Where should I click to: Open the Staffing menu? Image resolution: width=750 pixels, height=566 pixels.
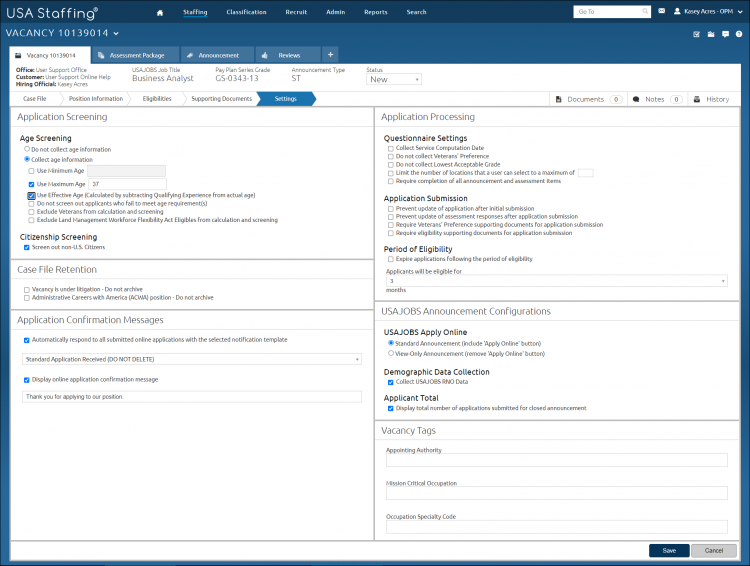point(195,12)
